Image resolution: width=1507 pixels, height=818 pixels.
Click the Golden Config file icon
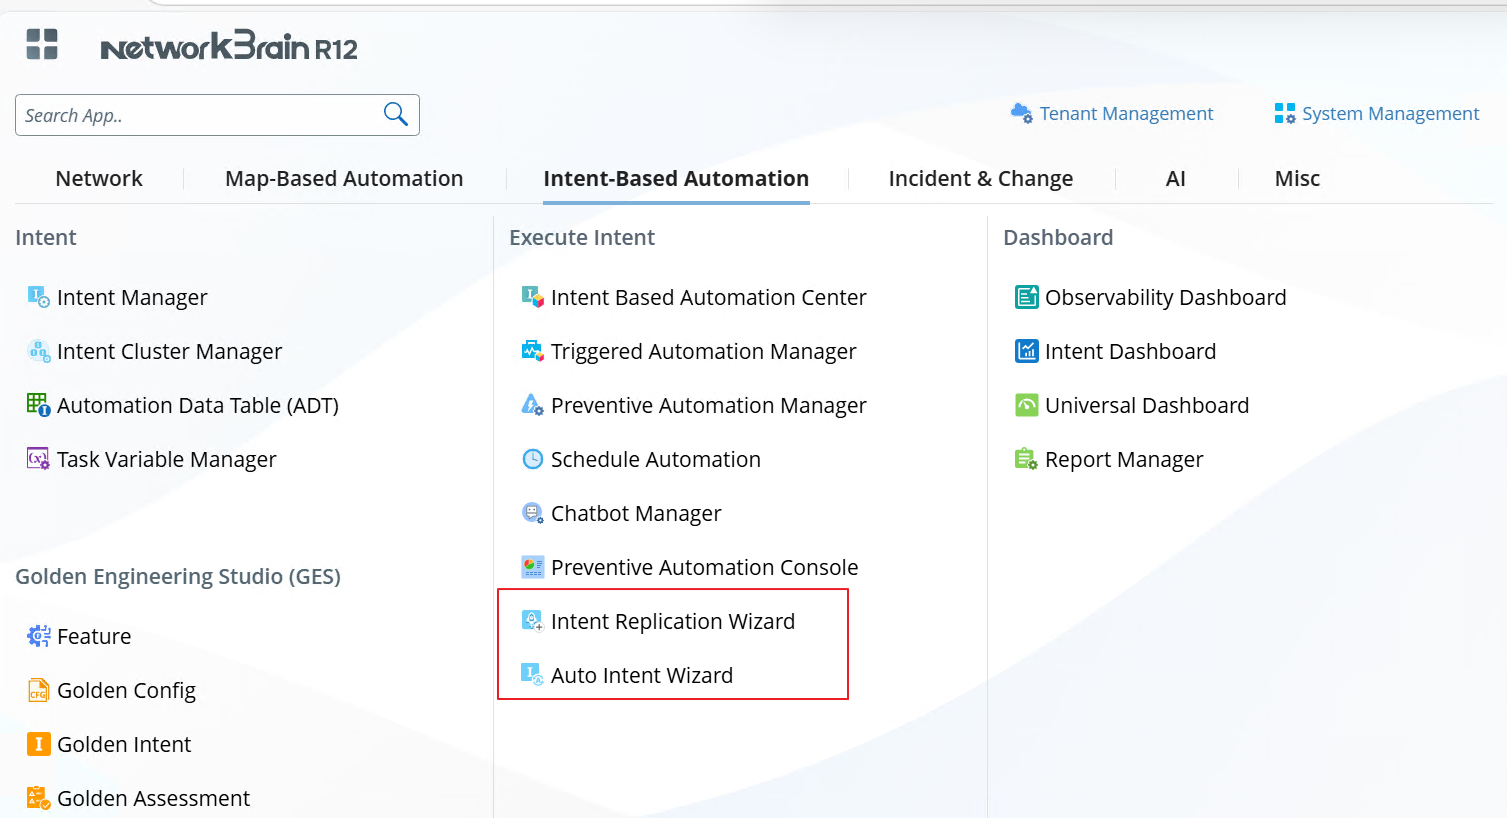[x=38, y=690]
